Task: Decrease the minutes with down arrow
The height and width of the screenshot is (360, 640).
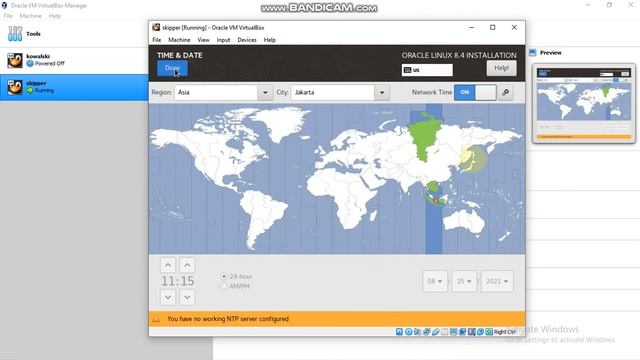Action: (x=187, y=297)
